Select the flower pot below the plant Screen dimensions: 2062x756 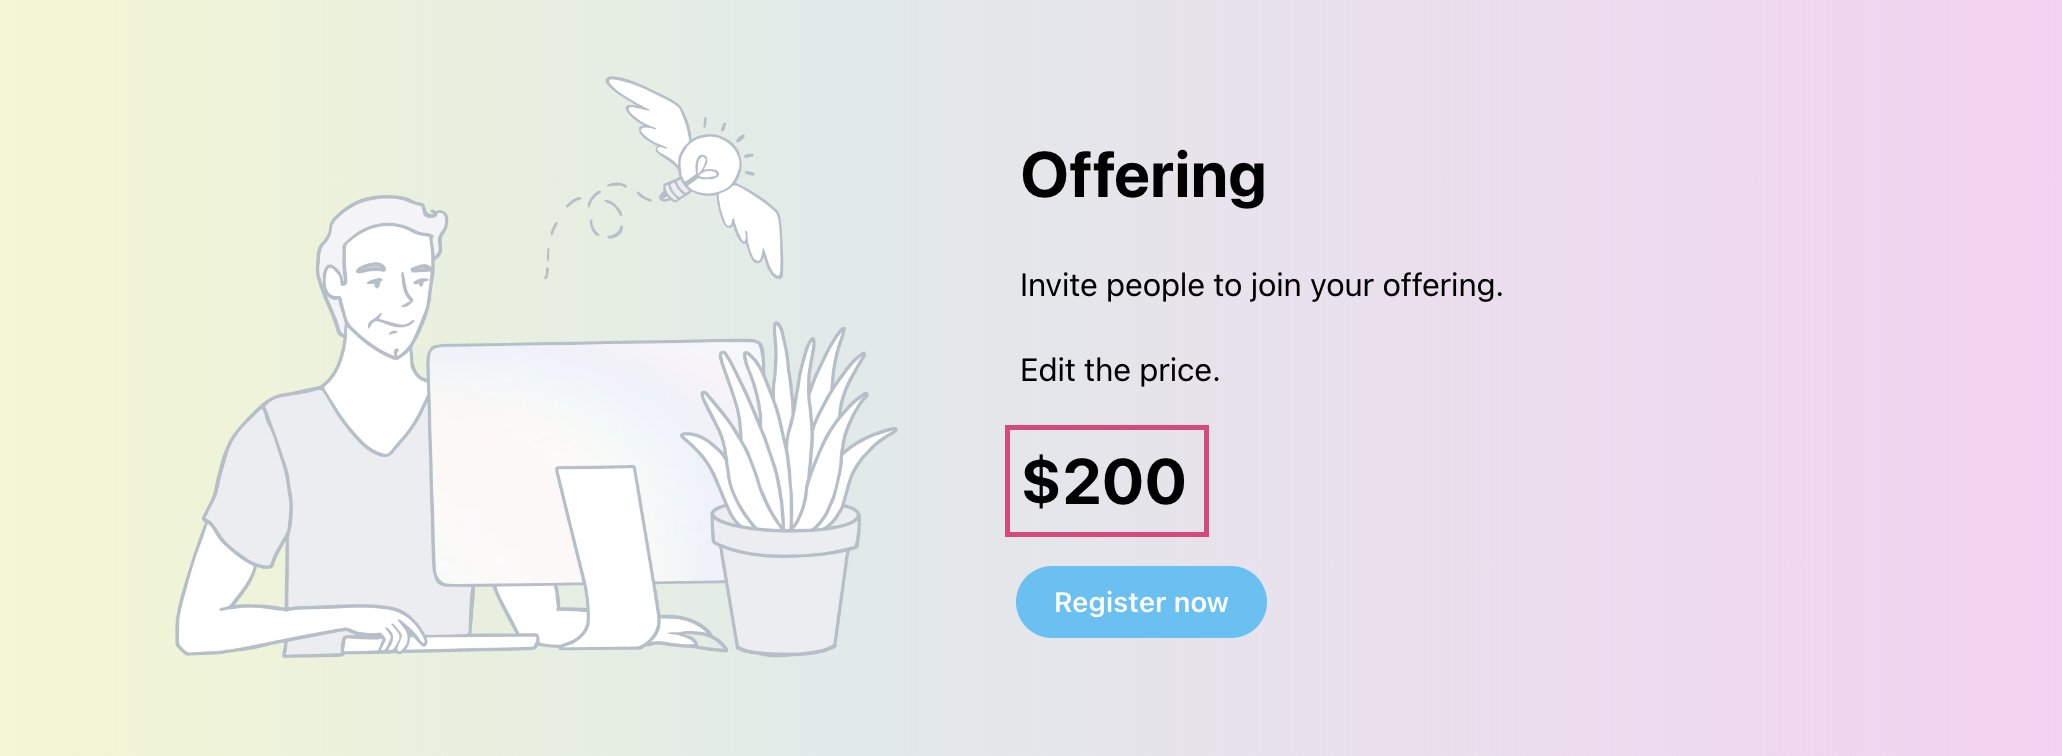point(786,582)
